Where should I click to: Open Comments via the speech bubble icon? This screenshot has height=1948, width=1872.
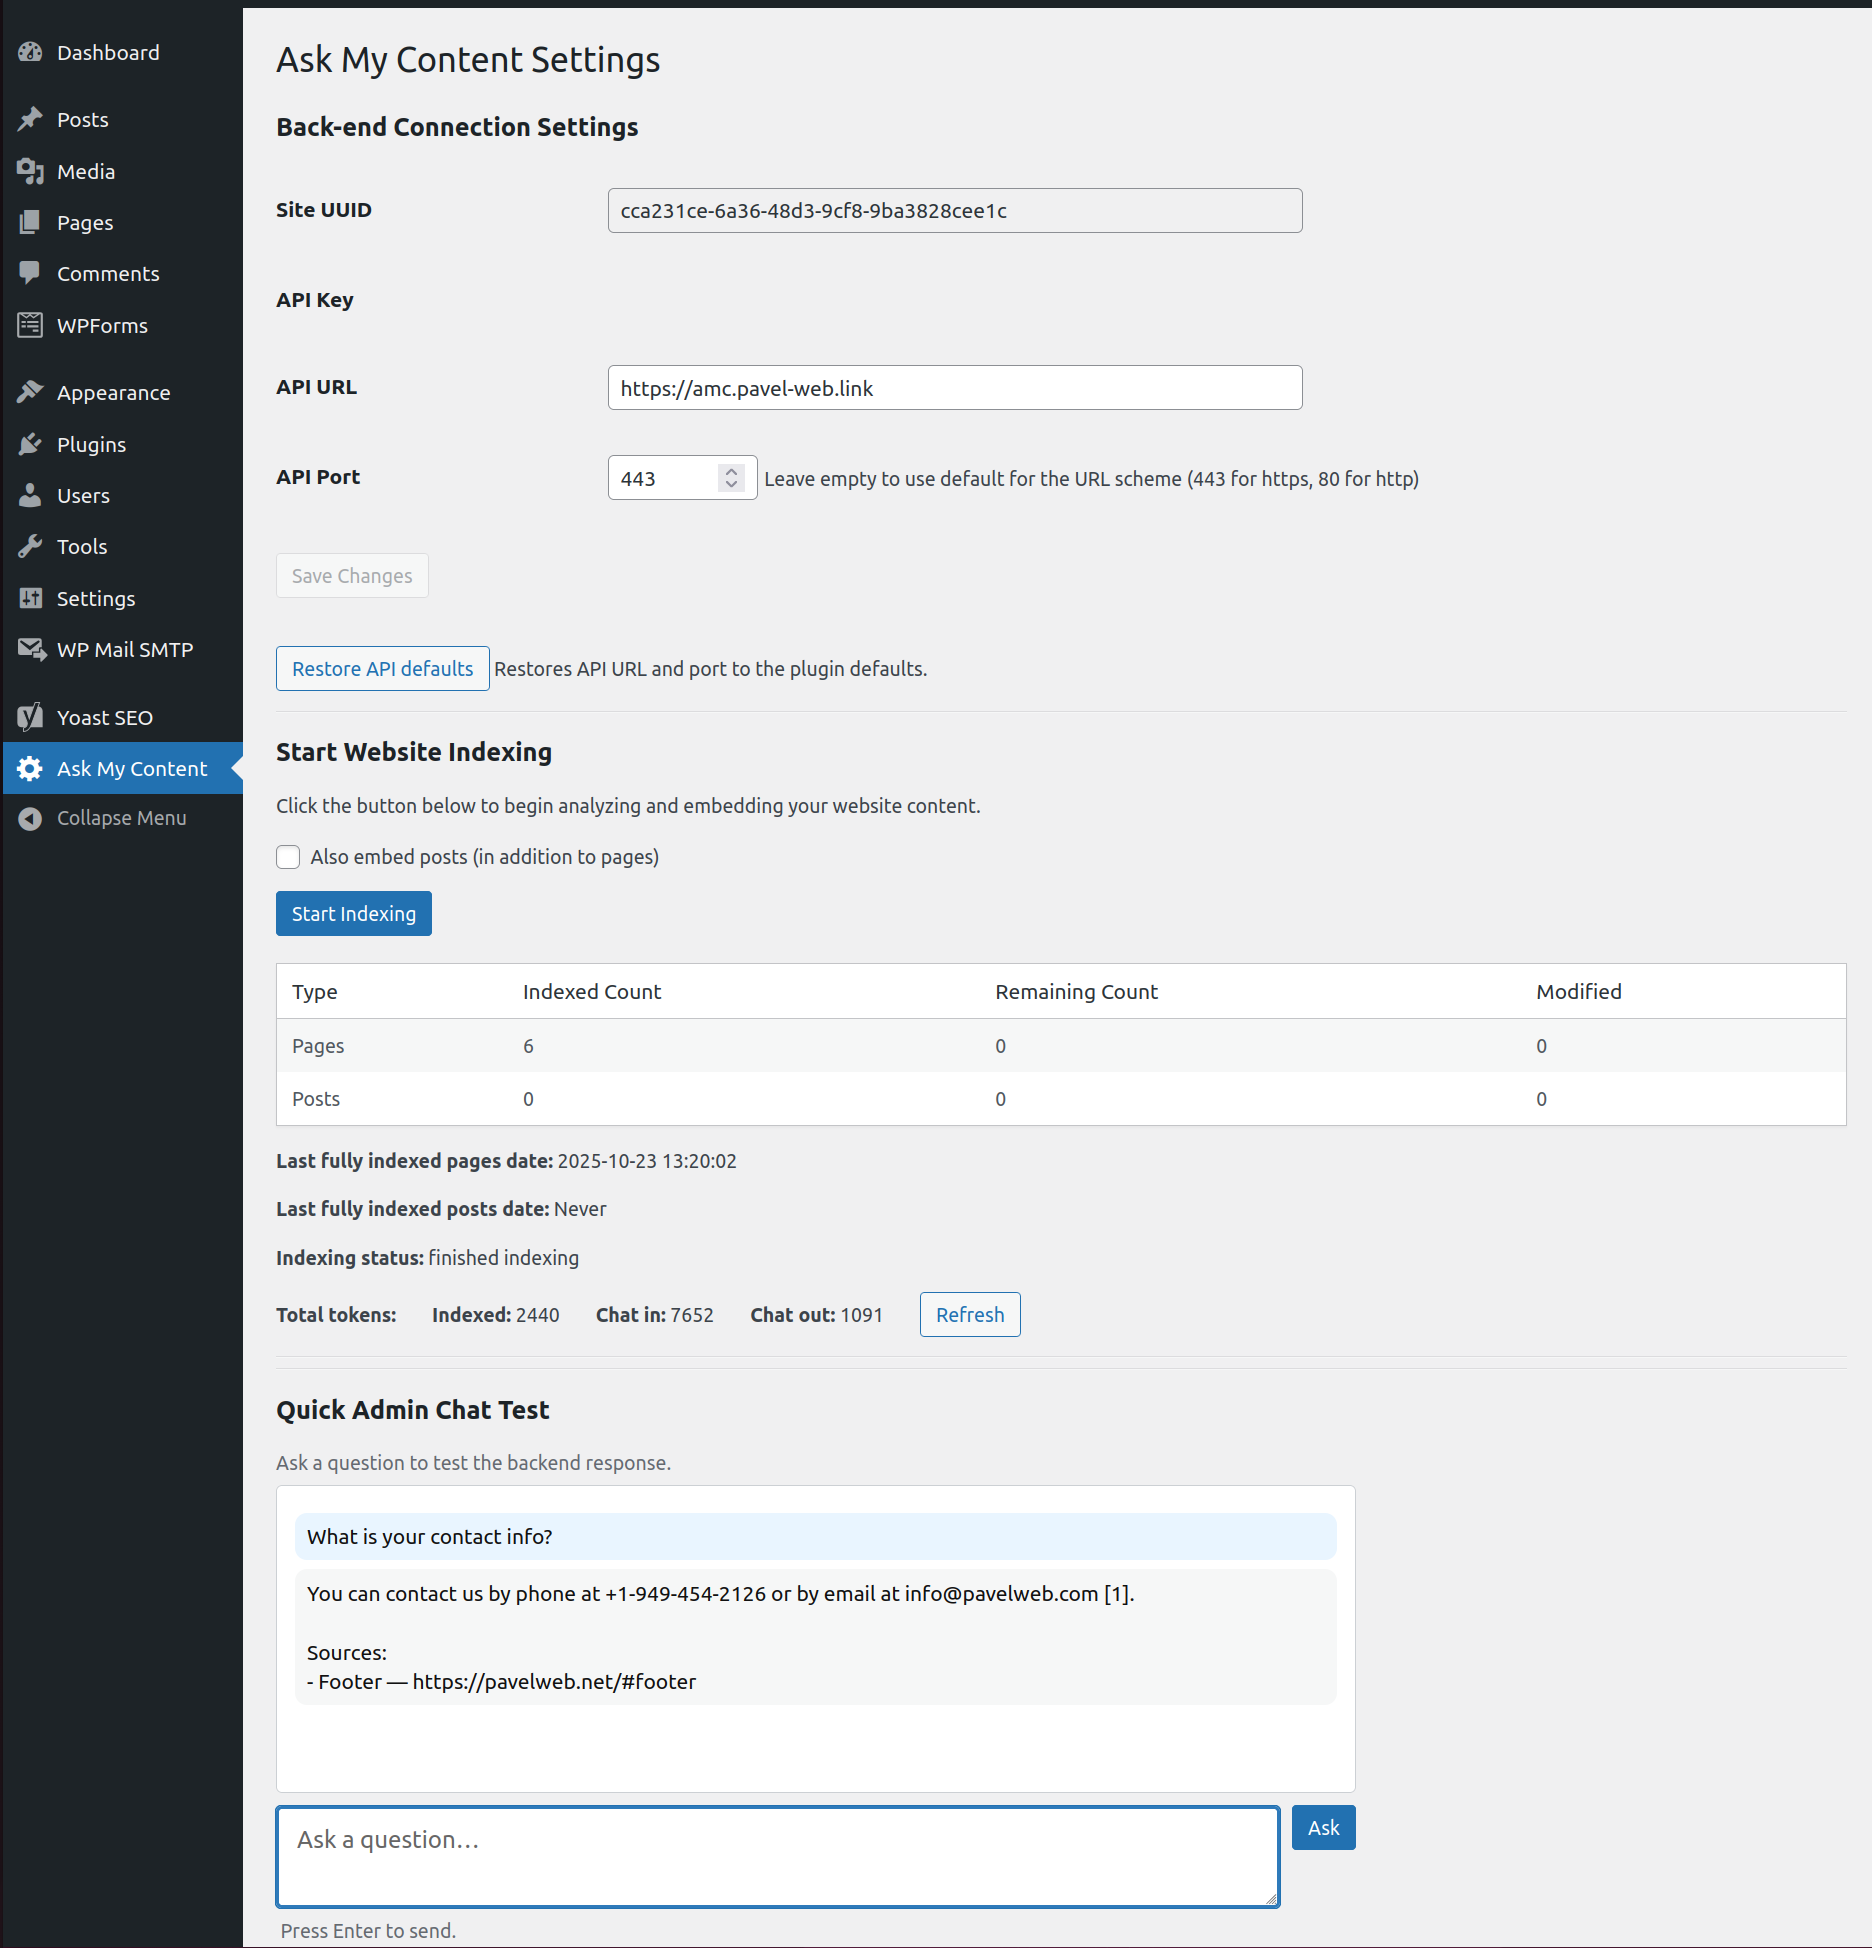[29, 273]
